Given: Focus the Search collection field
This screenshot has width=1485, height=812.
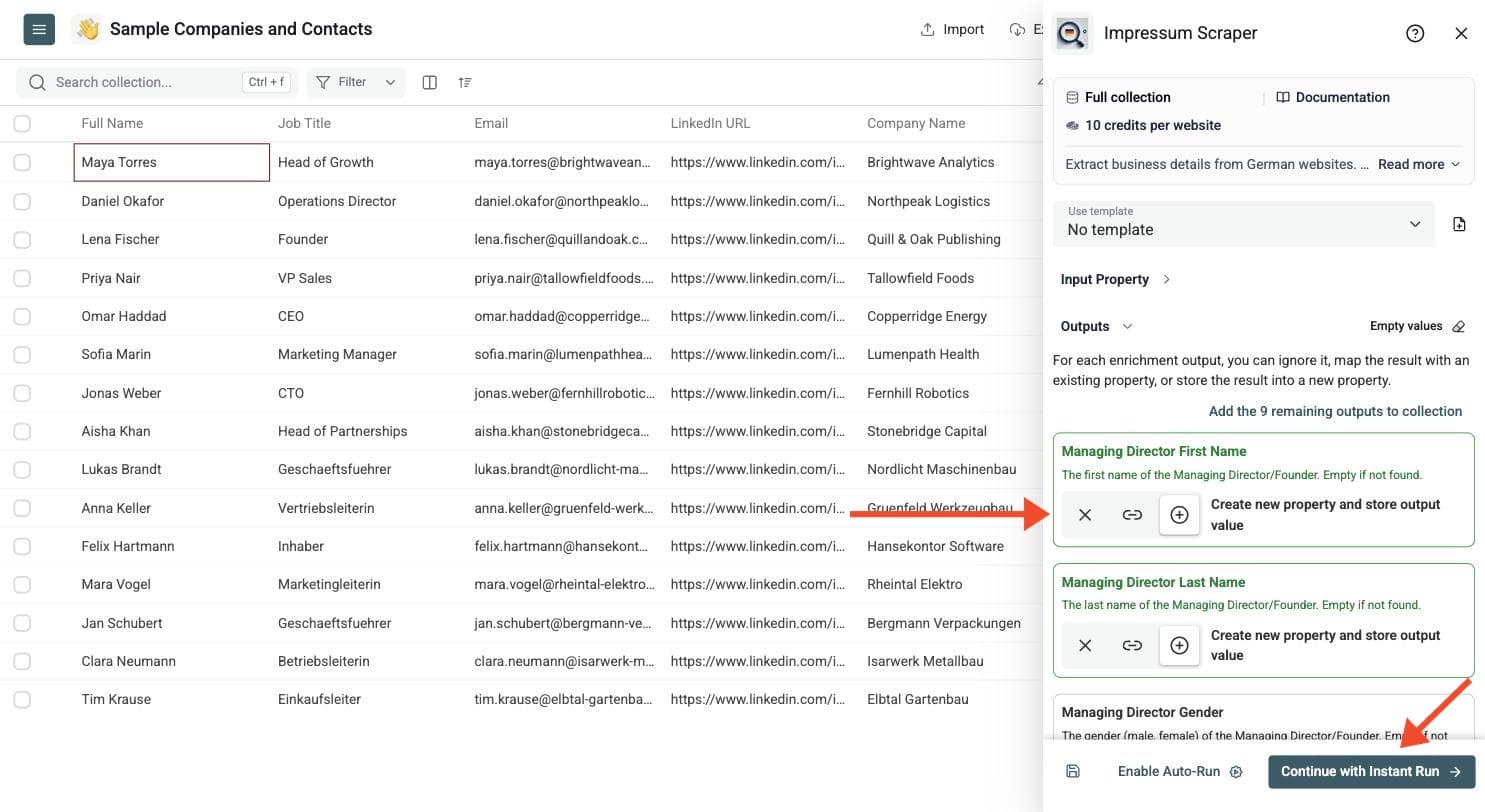Looking at the screenshot, I should click(x=155, y=82).
